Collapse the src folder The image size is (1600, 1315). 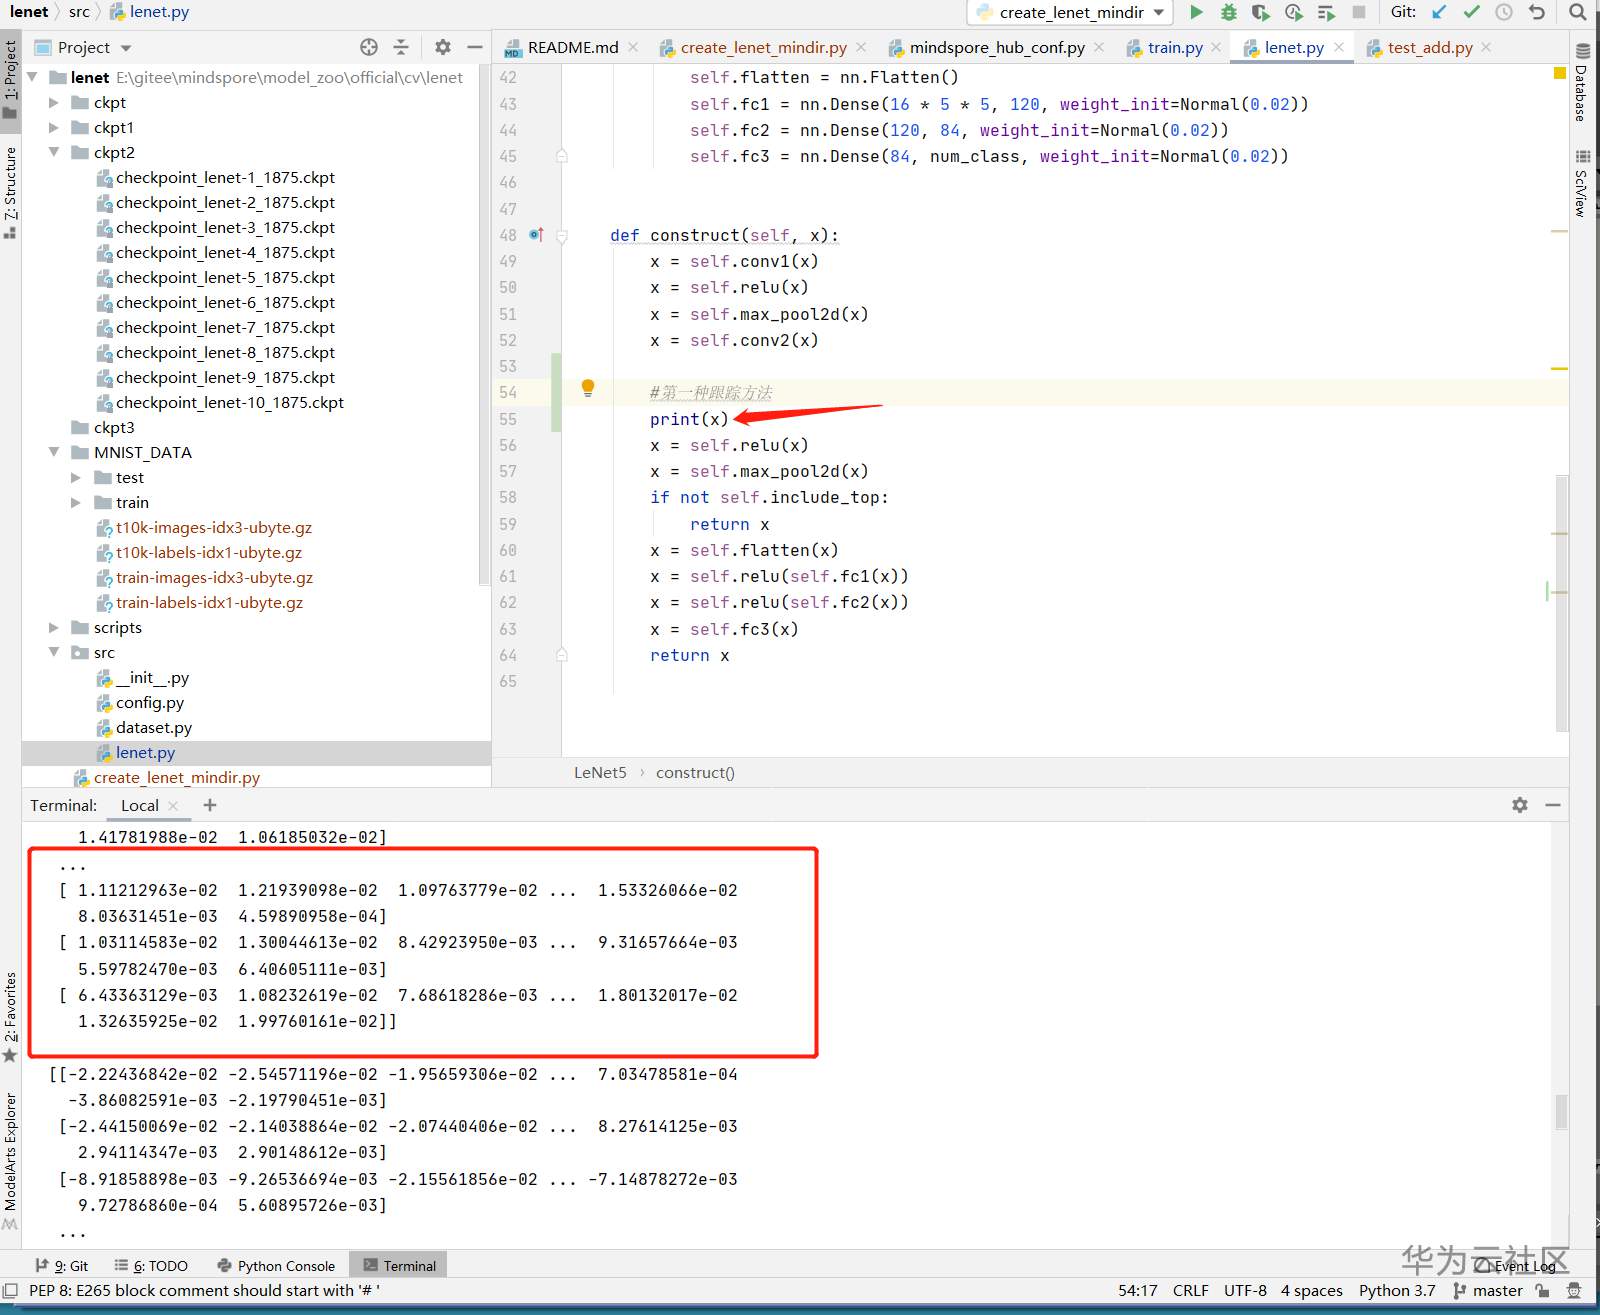pyautogui.click(x=54, y=652)
